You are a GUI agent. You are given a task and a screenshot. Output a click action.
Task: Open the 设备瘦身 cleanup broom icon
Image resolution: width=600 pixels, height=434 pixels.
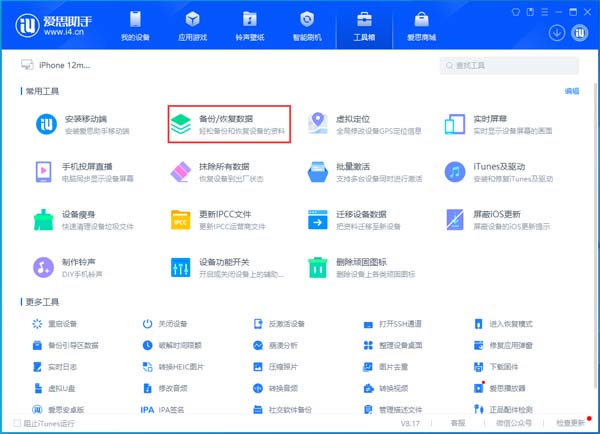pos(43,220)
